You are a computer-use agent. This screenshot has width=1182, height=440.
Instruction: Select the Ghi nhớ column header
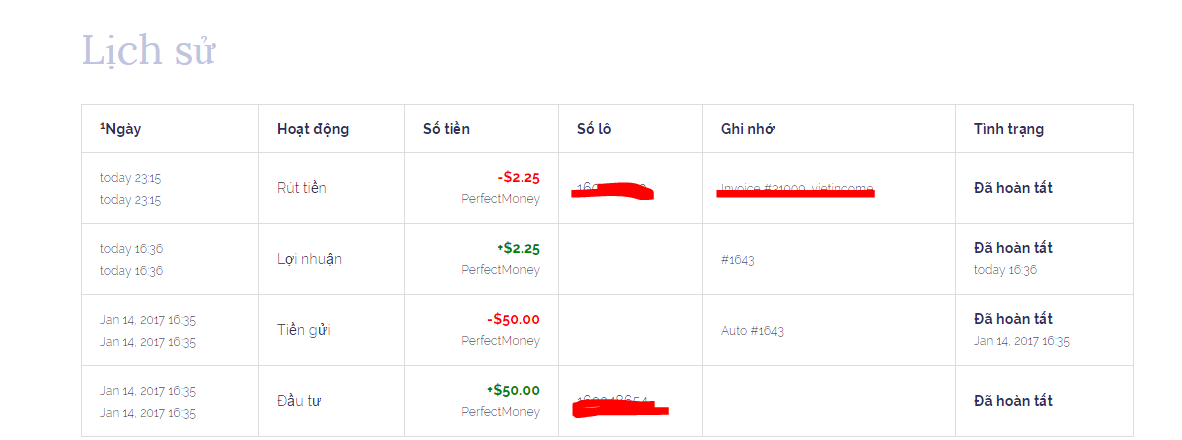tap(748, 129)
